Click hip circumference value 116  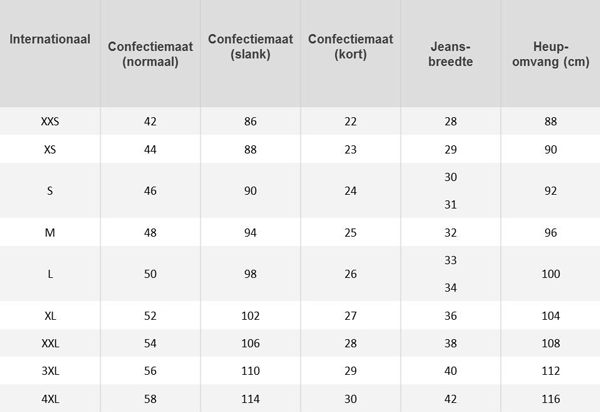tap(551, 399)
